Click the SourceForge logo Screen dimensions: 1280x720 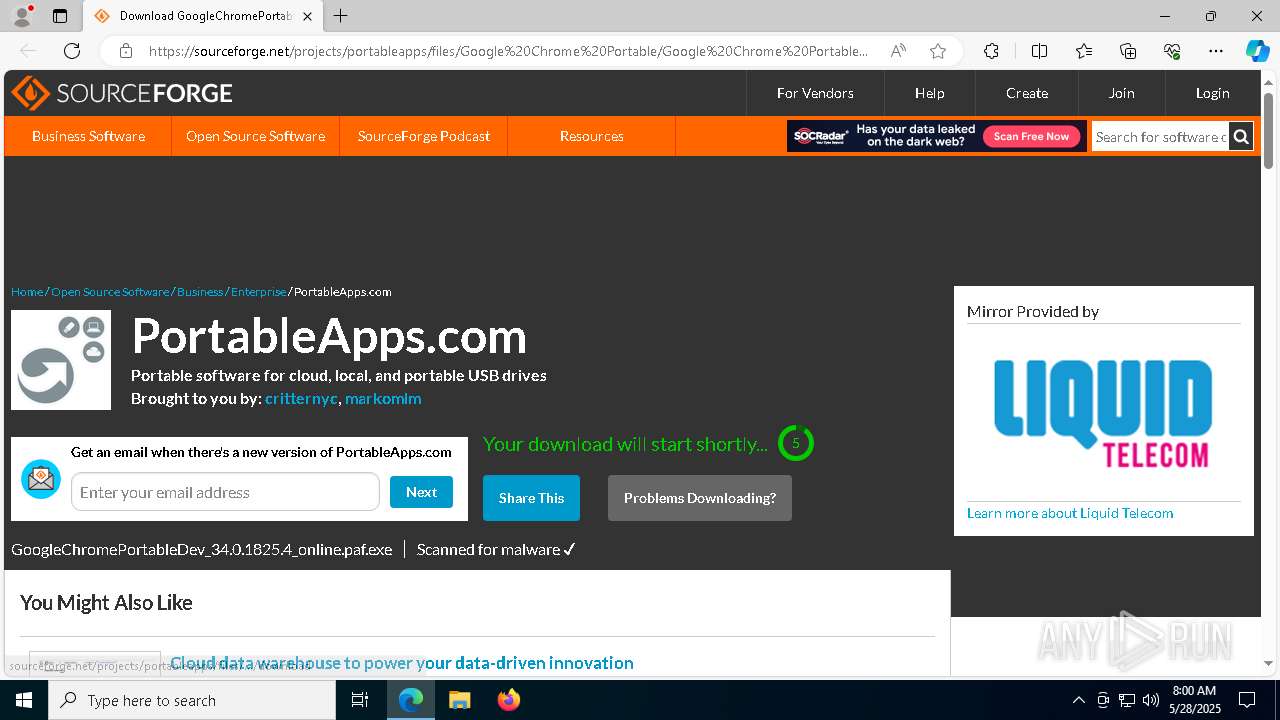pos(122,93)
